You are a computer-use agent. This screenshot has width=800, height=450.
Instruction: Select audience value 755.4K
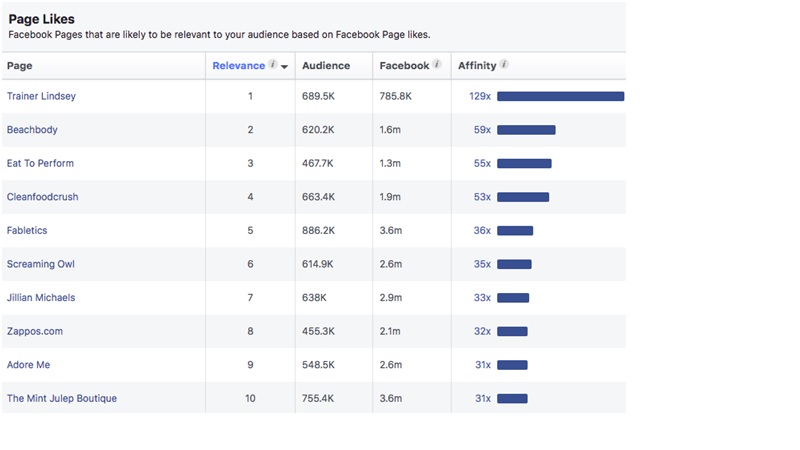pos(318,398)
